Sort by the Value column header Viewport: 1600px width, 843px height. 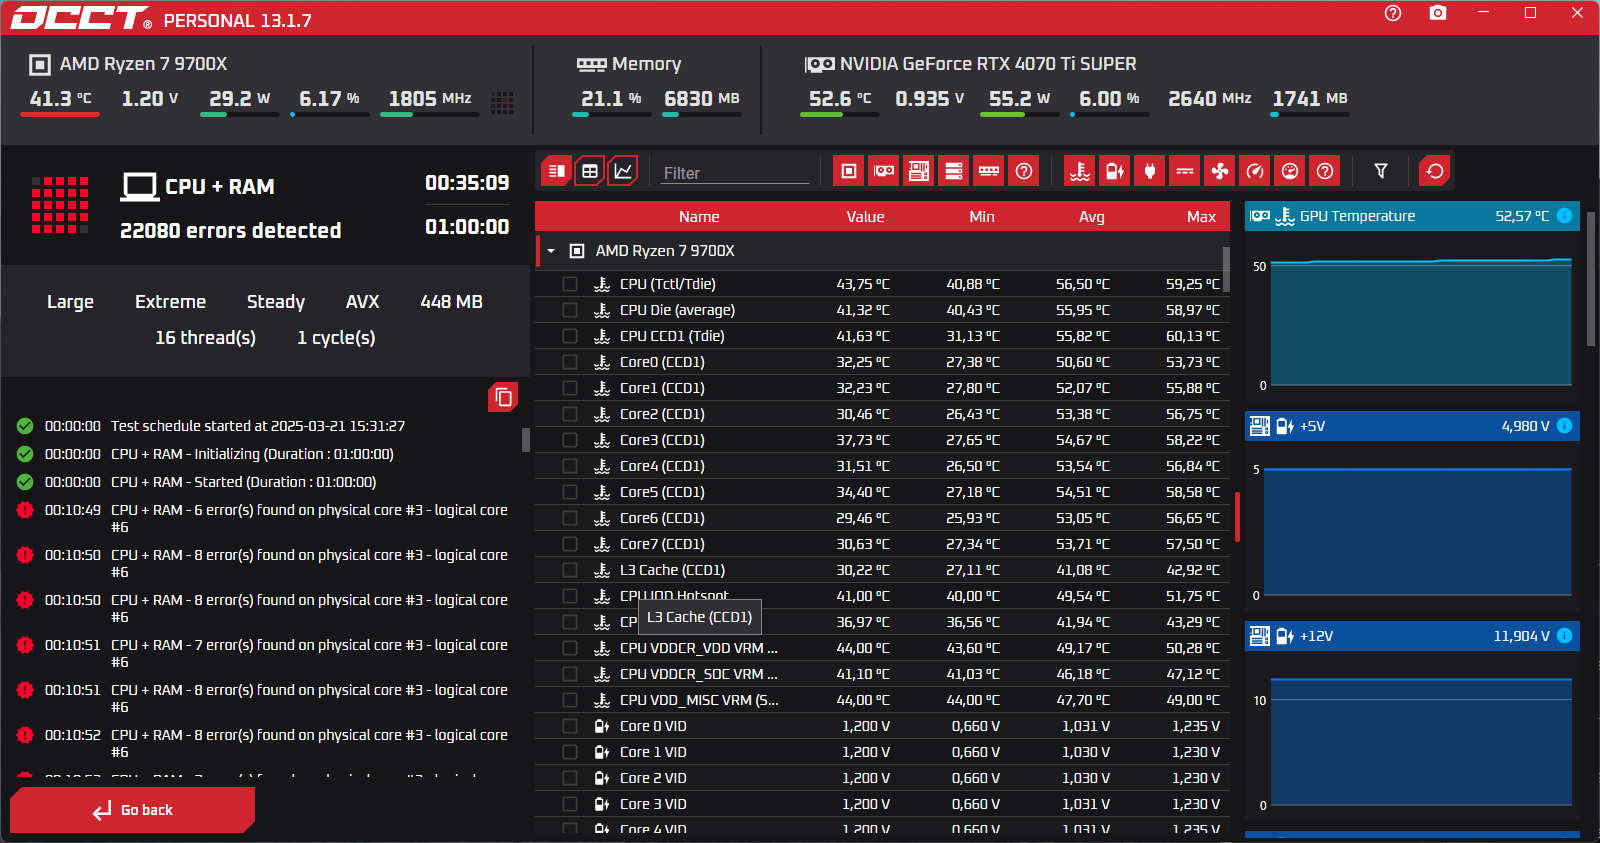pyautogui.click(x=865, y=217)
